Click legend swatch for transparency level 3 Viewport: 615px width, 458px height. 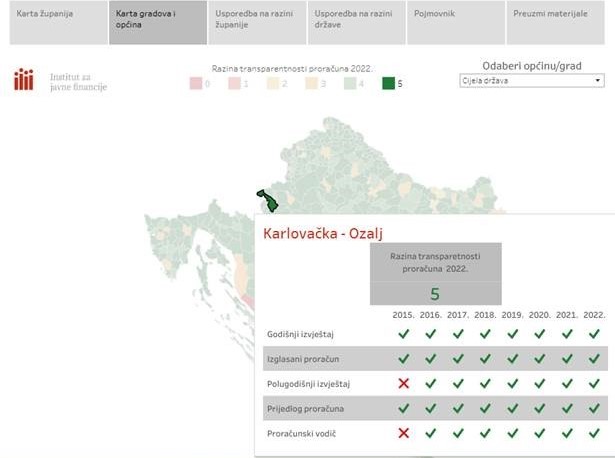tap(310, 84)
